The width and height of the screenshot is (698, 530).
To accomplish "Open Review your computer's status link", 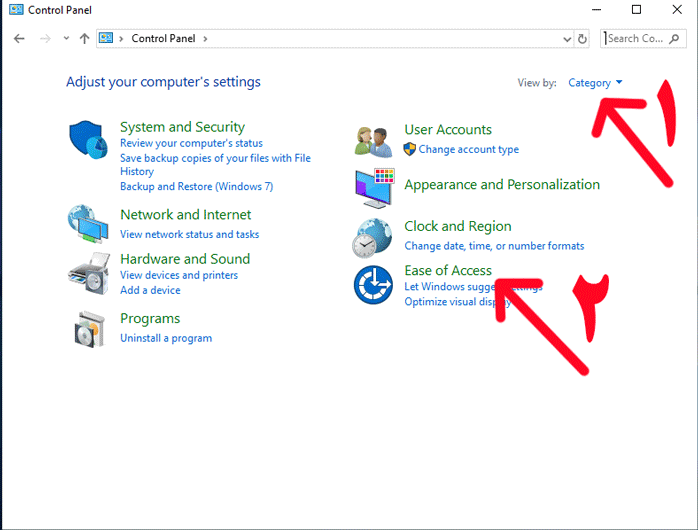I will pos(191,143).
